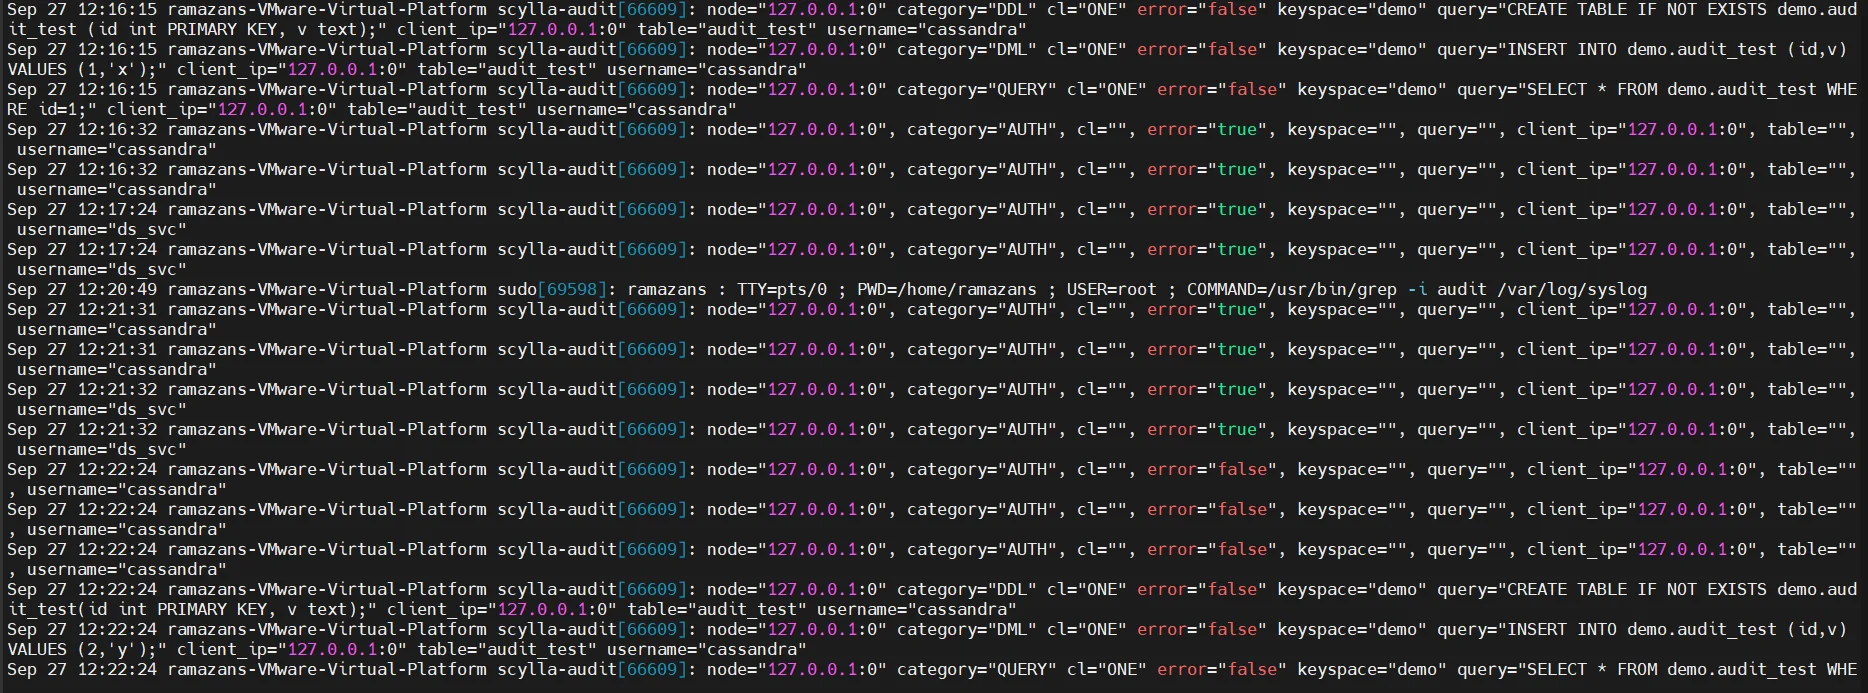1868x693 pixels.
Task: Click INSERT INTO query in the 12:22:24 DML line
Action: [1642, 629]
